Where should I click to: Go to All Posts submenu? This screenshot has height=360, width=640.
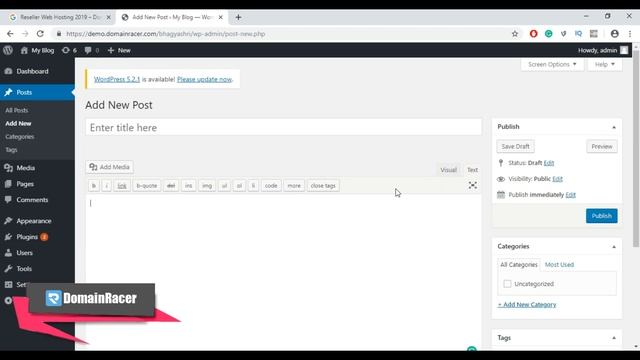point(17,110)
